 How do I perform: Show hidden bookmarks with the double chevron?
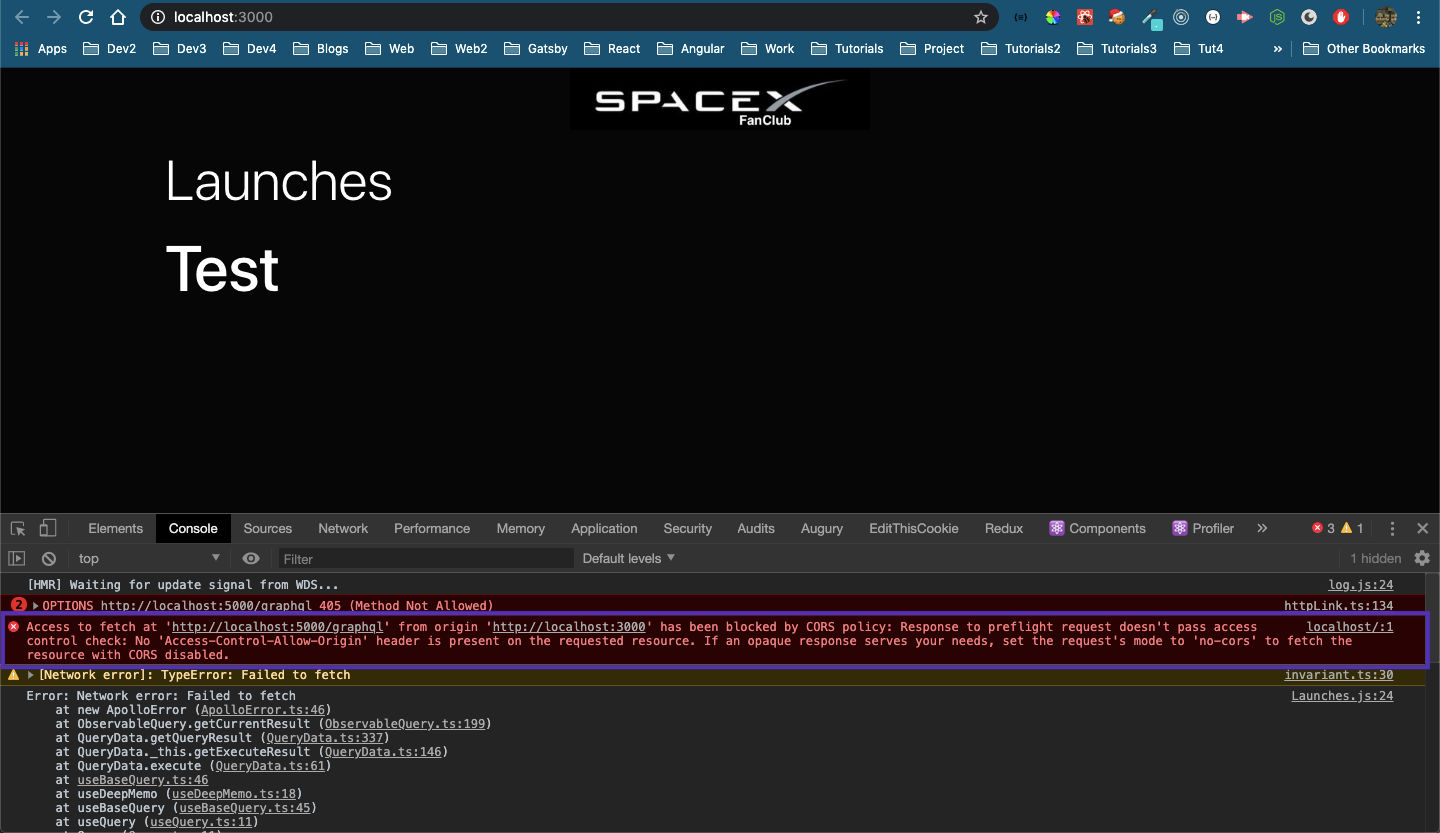click(x=1277, y=48)
